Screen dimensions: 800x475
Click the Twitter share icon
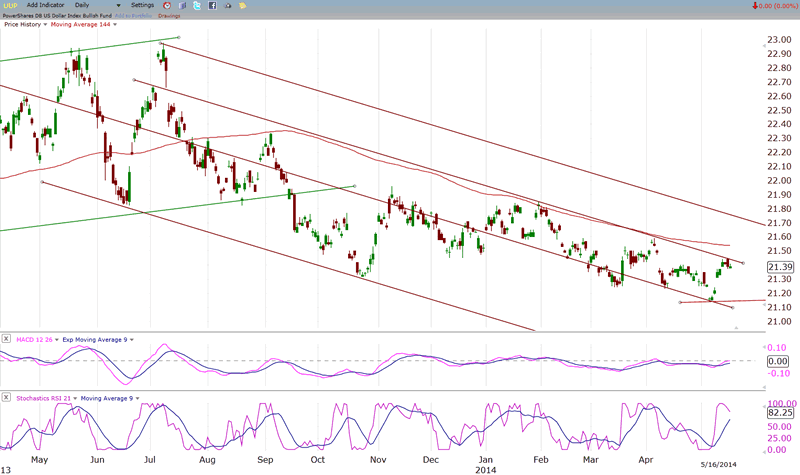pyautogui.click(x=197, y=6)
